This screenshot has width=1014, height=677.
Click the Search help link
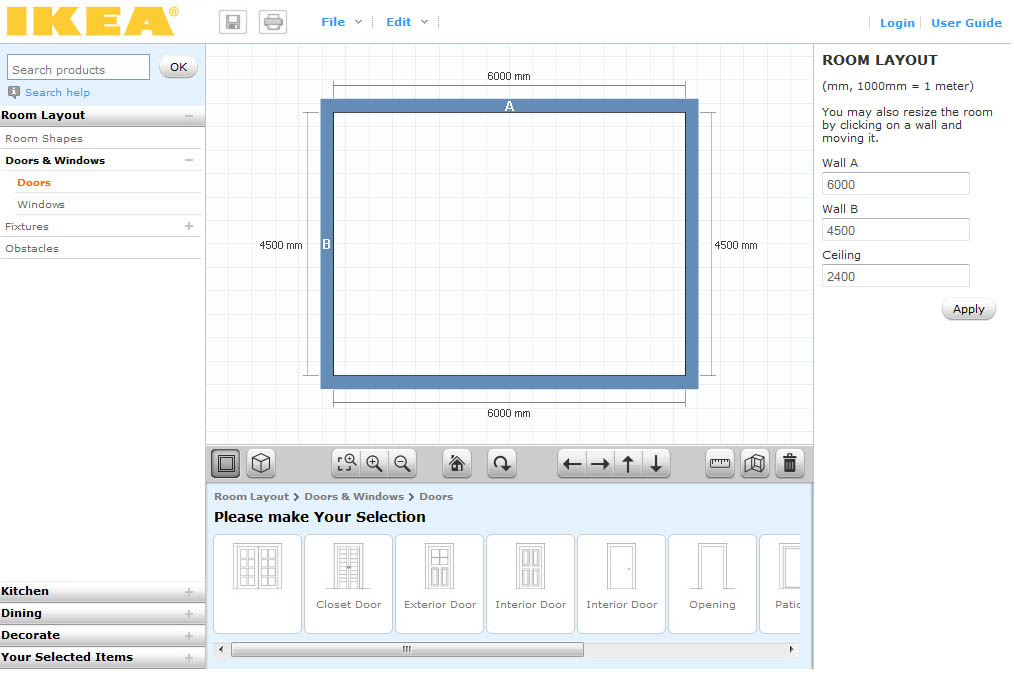(58, 92)
